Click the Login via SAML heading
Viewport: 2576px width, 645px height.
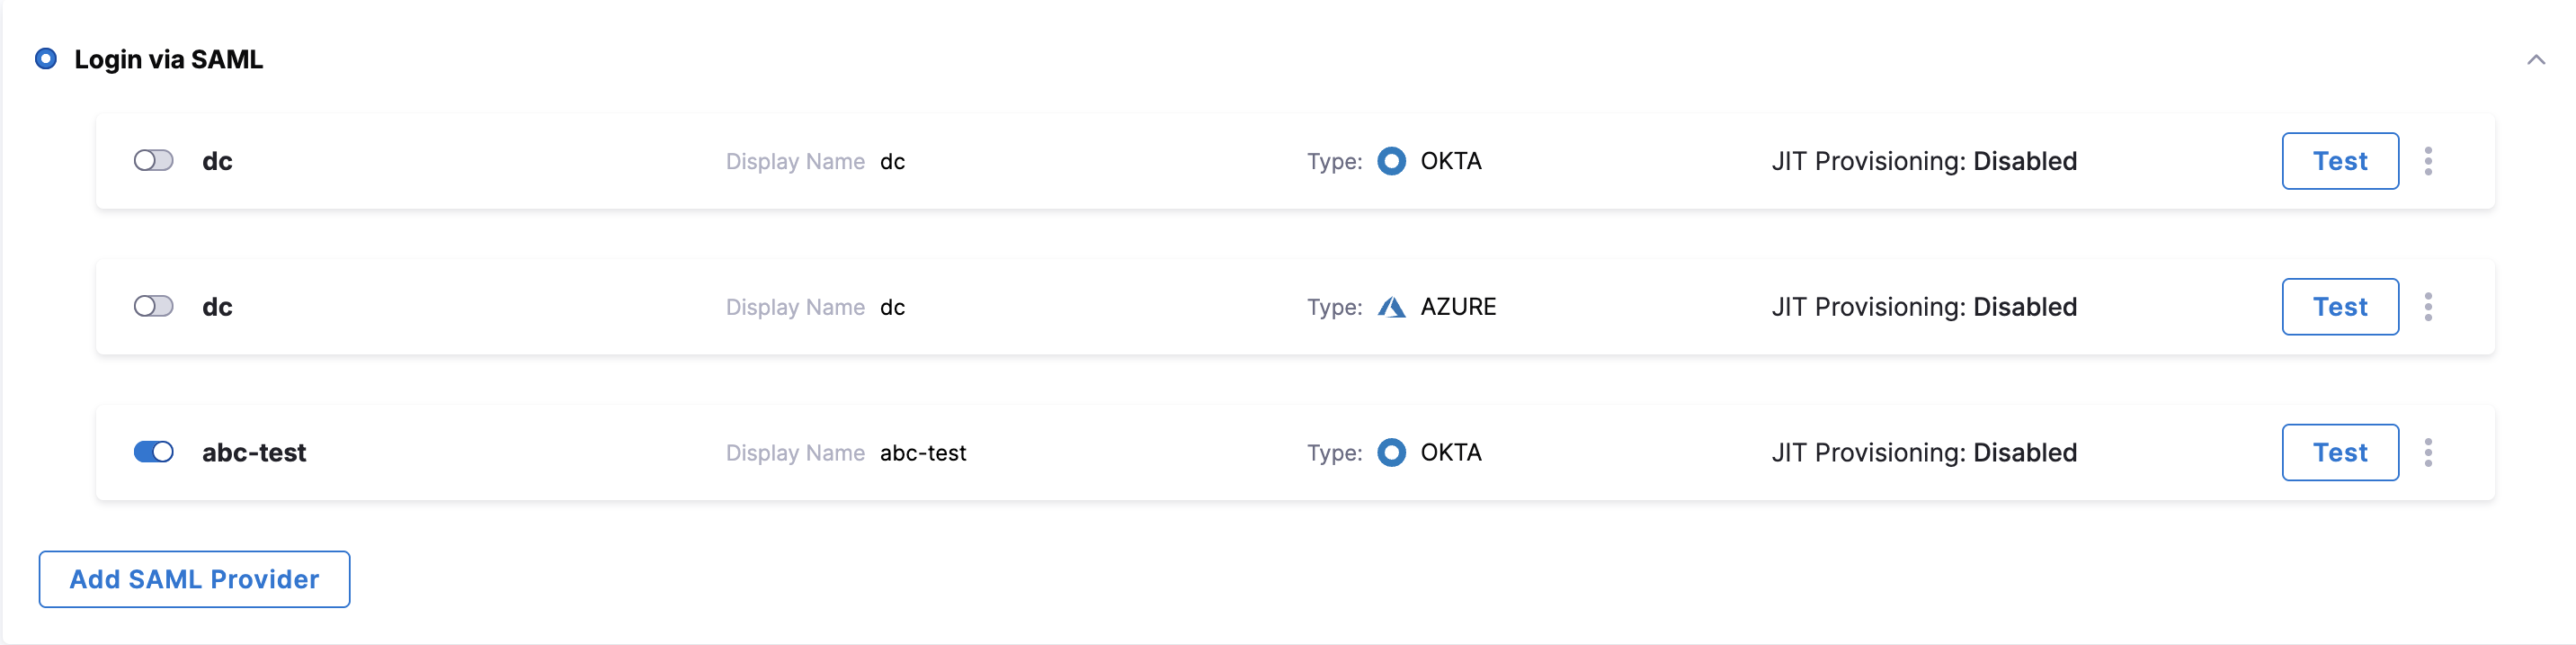168,60
